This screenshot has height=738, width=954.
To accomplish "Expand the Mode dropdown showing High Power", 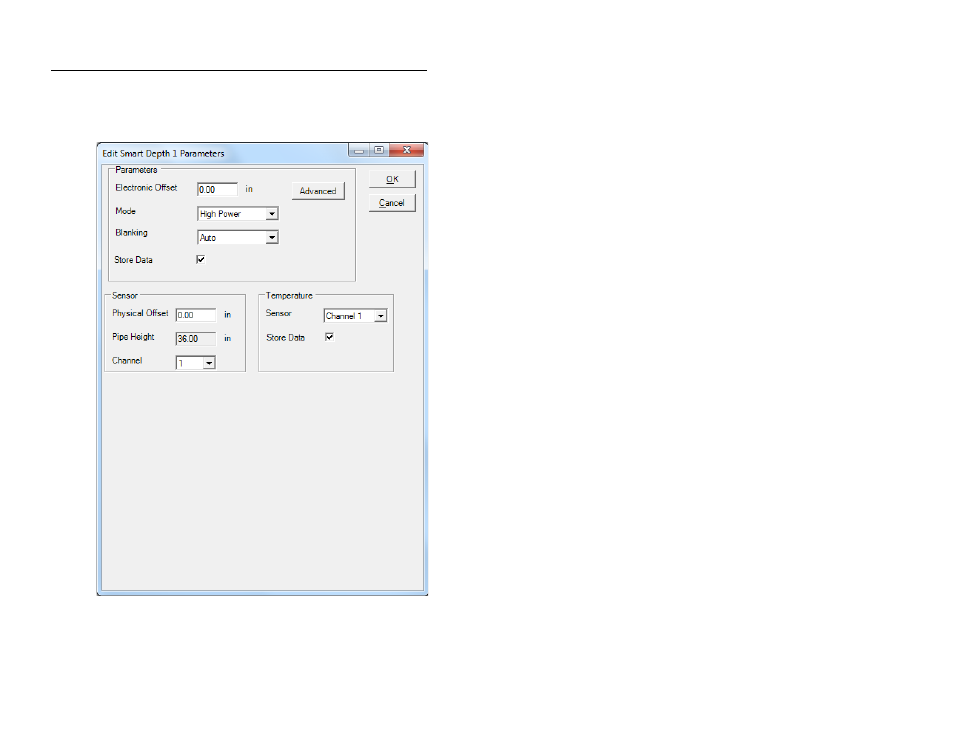I will pyautogui.click(x=237, y=214).
